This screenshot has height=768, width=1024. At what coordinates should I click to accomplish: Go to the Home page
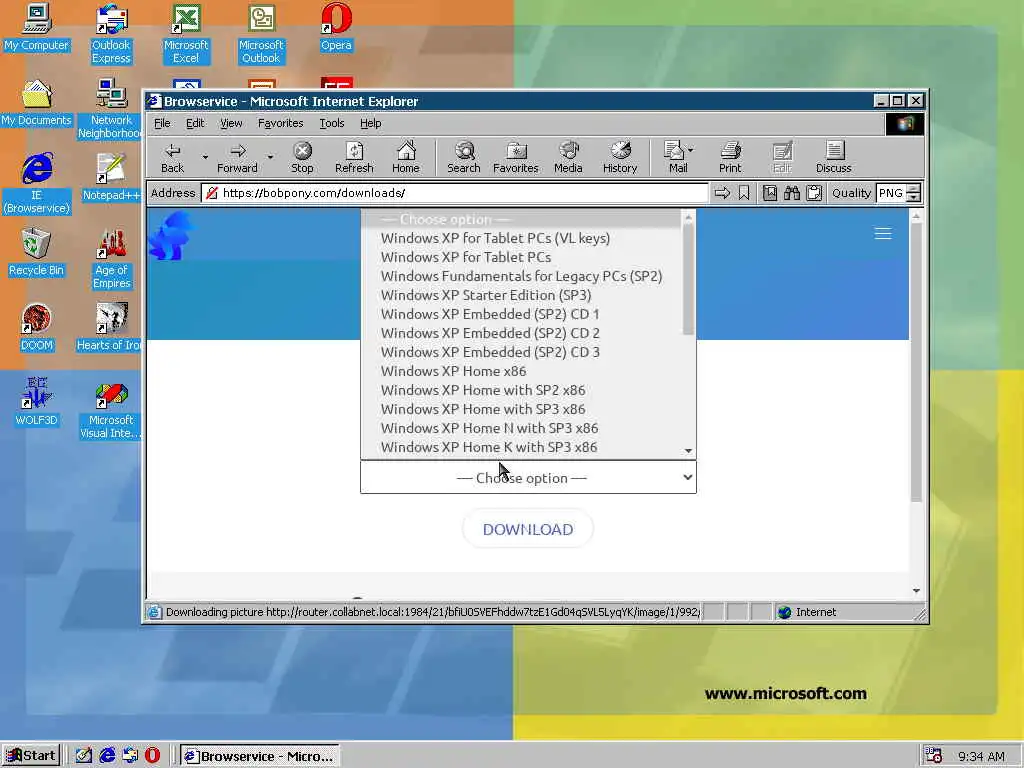[x=406, y=157]
